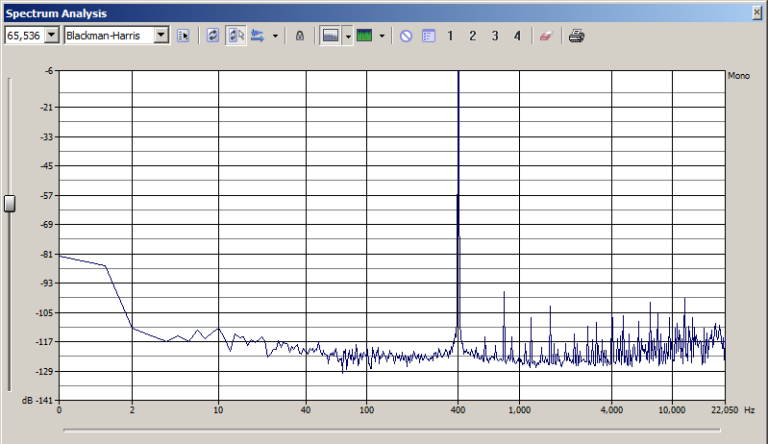Viewport: 768px width, 444px height.
Task: Close the Spectrum Analysis window
Action: coord(757,13)
